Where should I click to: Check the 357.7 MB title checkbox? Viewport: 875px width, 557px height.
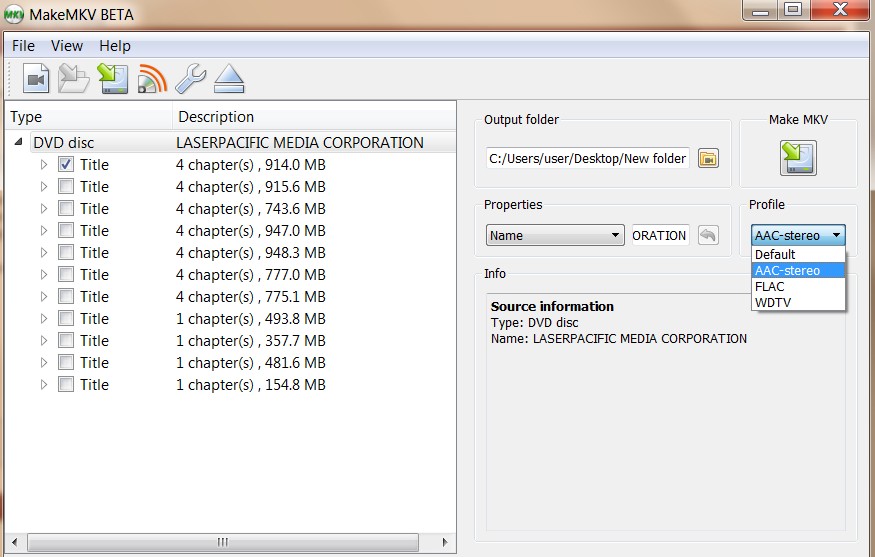pos(66,340)
